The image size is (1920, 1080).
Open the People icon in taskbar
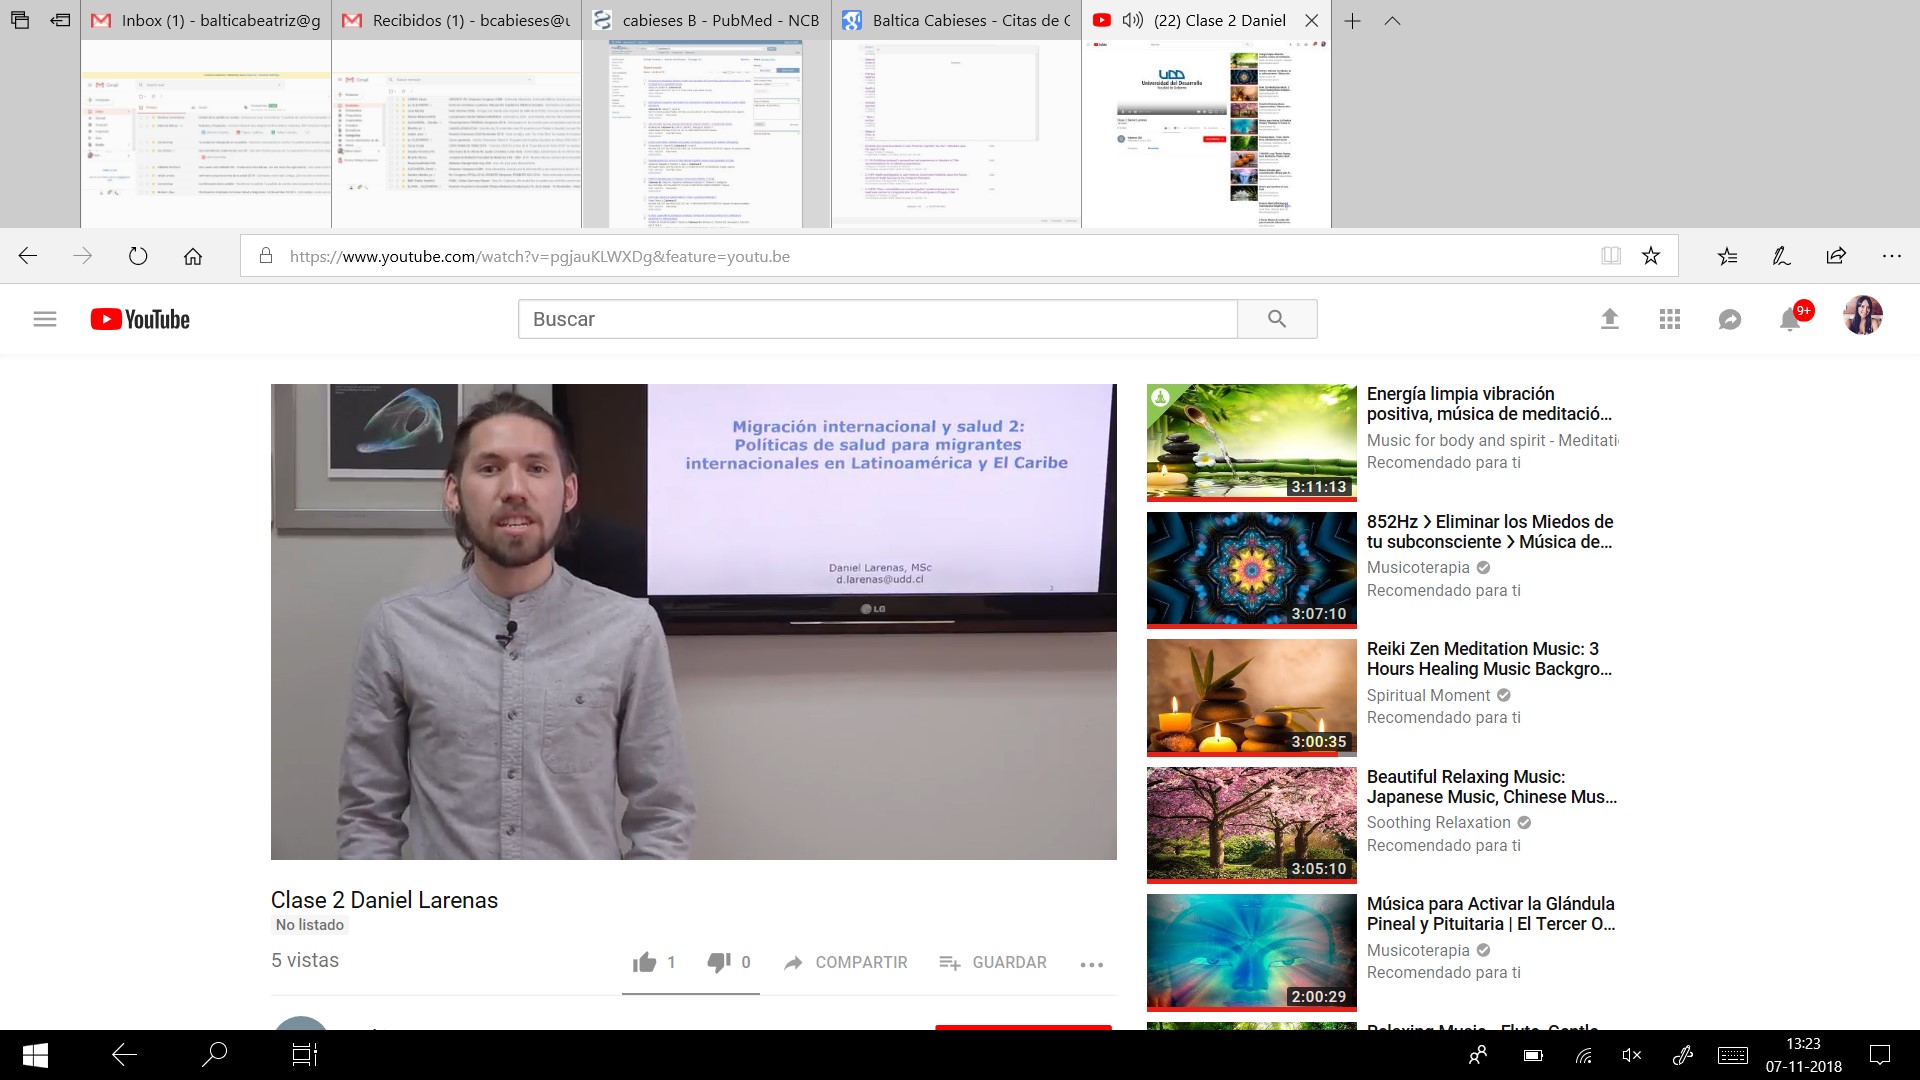[x=1477, y=1055]
